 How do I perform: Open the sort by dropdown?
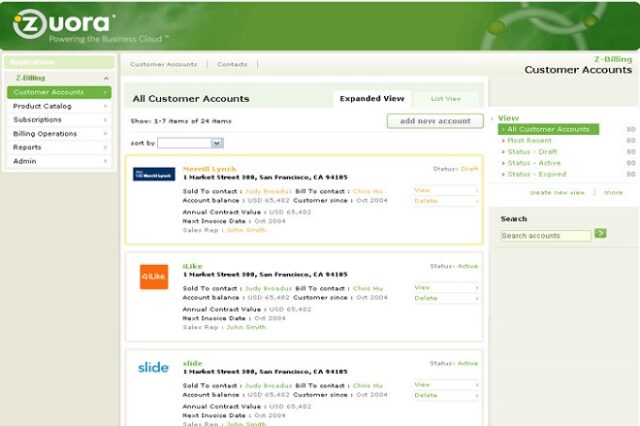[190, 143]
